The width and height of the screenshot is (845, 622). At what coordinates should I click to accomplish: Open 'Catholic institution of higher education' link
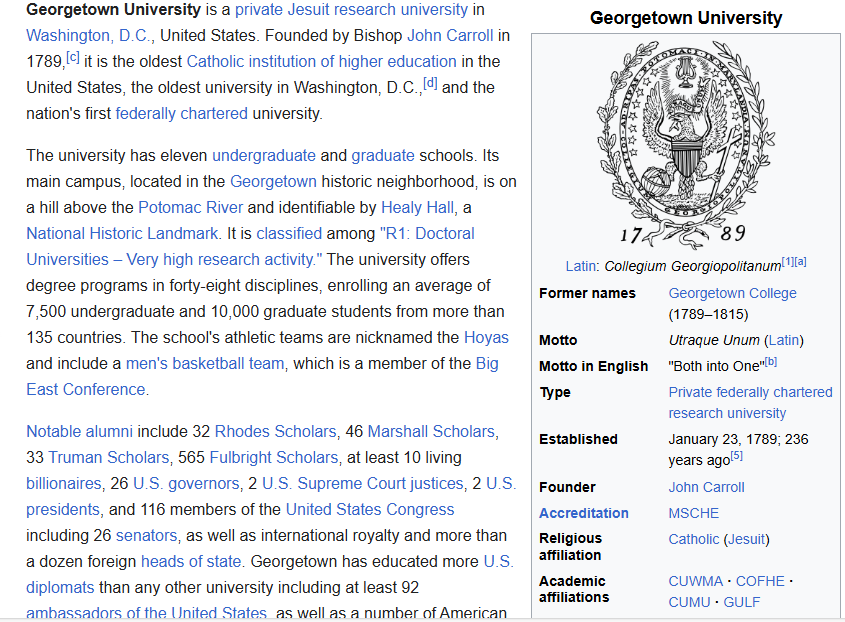321,61
